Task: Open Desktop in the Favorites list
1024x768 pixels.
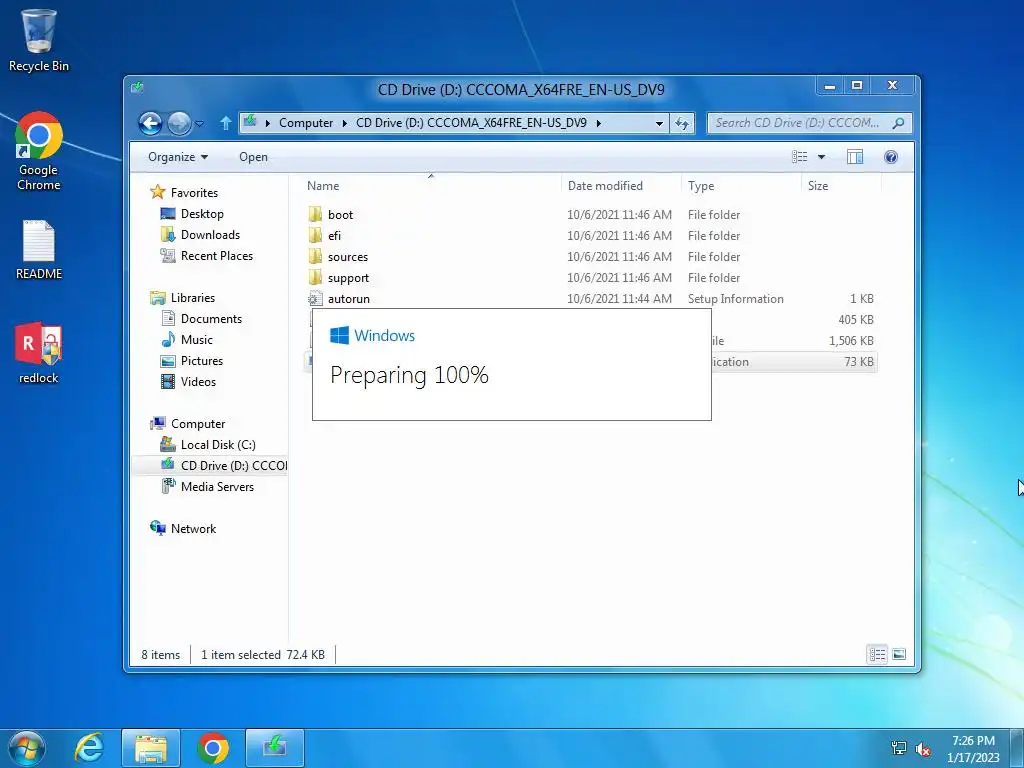Action: [x=192, y=214]
